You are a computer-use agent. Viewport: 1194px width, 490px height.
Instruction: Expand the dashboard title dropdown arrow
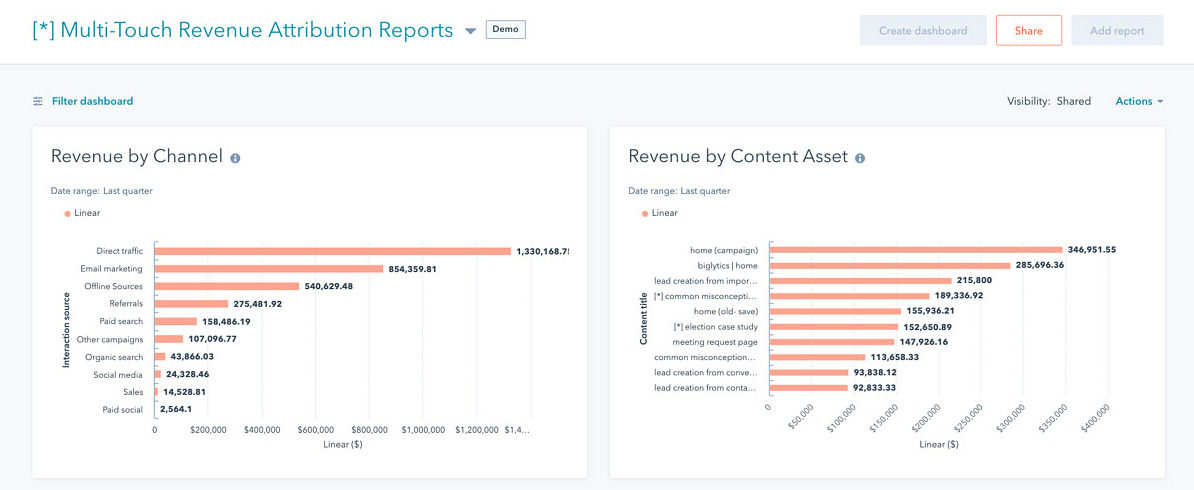pos(471,31)
